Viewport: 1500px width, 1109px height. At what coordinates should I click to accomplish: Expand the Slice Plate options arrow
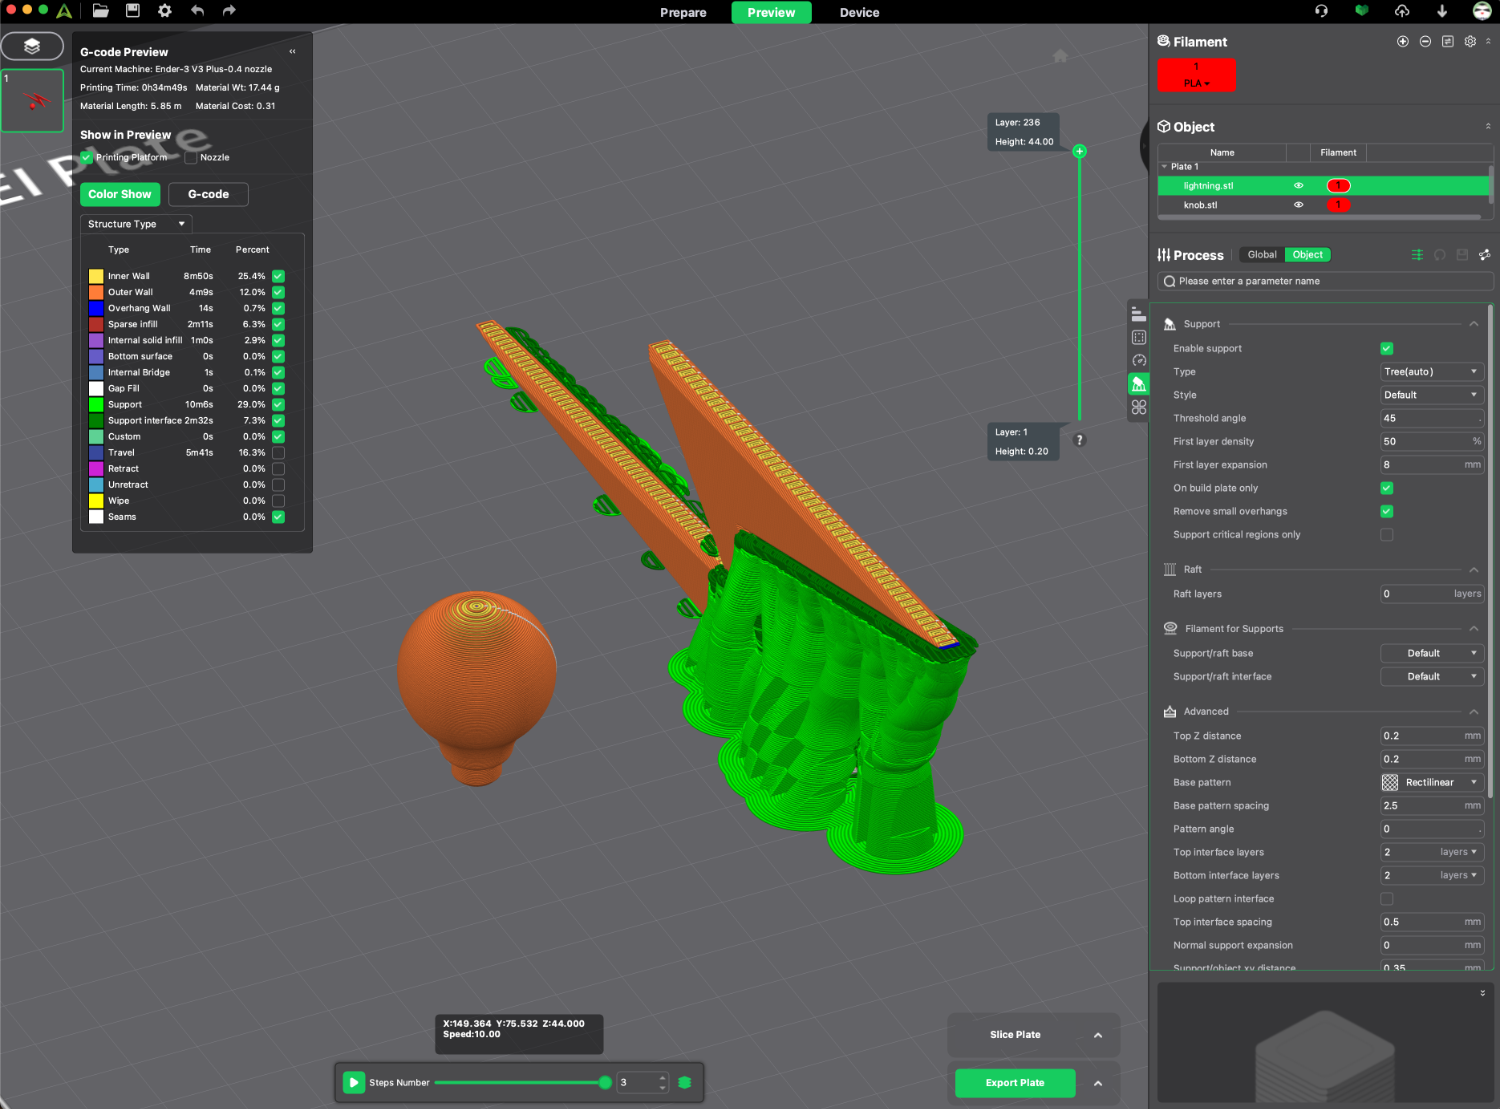(x=1098, y=1035)
